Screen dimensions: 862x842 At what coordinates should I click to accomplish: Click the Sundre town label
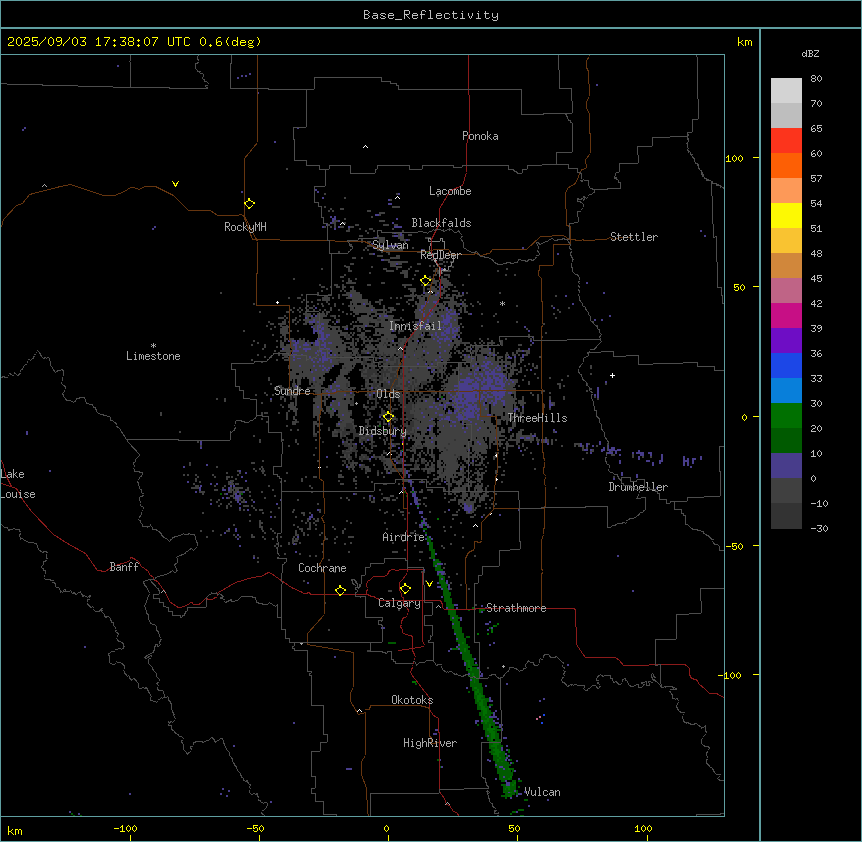pos(292,391)
